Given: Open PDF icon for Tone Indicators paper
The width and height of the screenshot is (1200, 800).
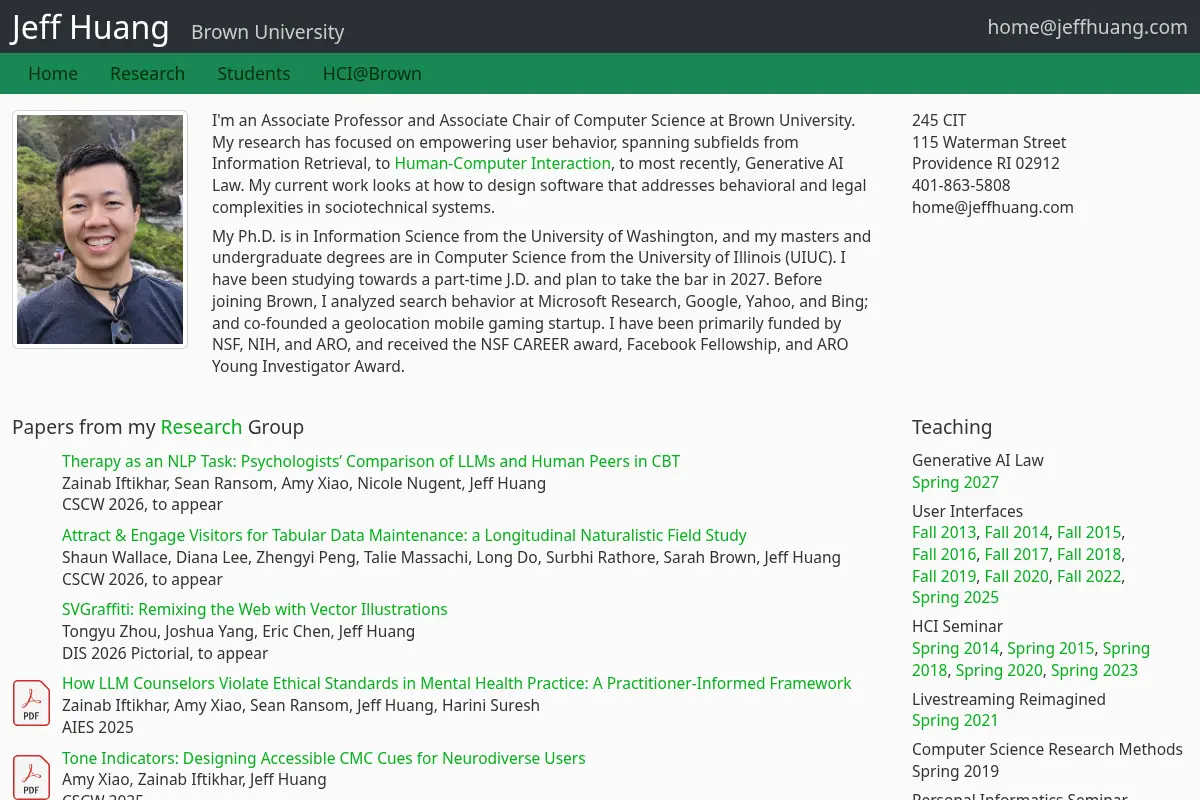Looking at the screenshot, I should click(31, 777).
